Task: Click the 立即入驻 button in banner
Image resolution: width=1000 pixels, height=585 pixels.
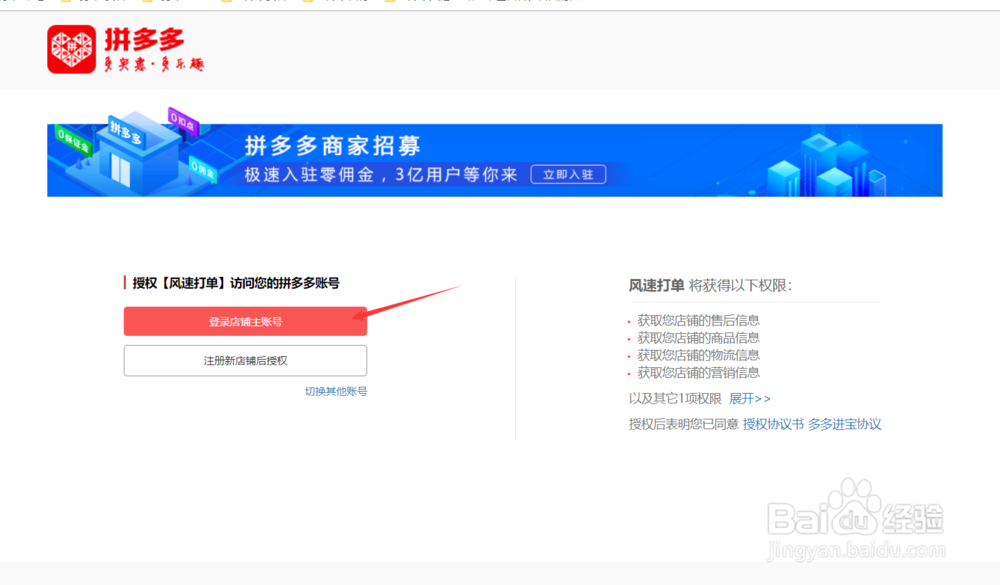Action: tap(568, 175)
